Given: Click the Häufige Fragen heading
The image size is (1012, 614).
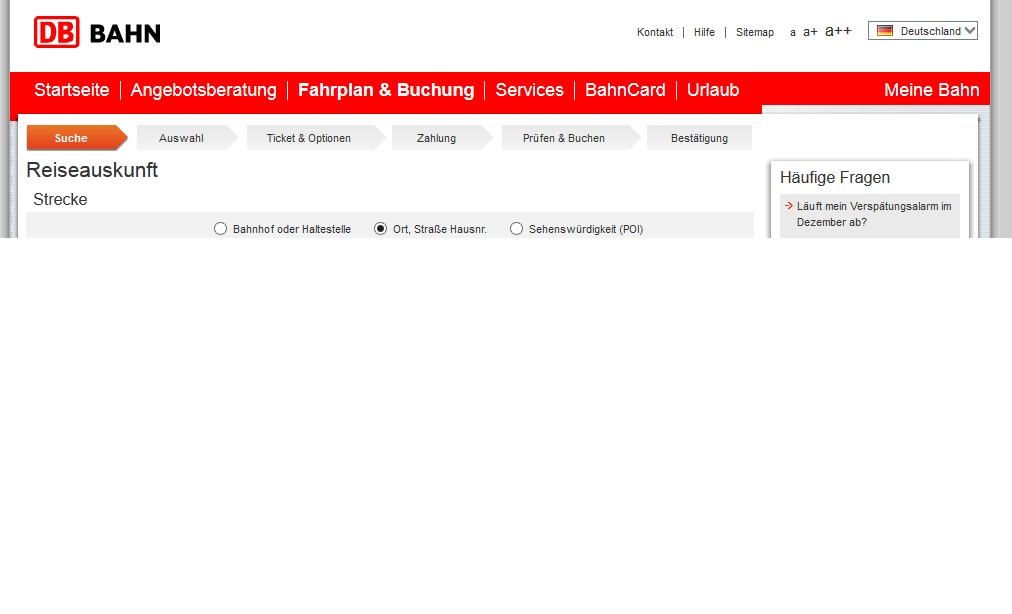Looking at the screenshot, I should click(835, 178).
